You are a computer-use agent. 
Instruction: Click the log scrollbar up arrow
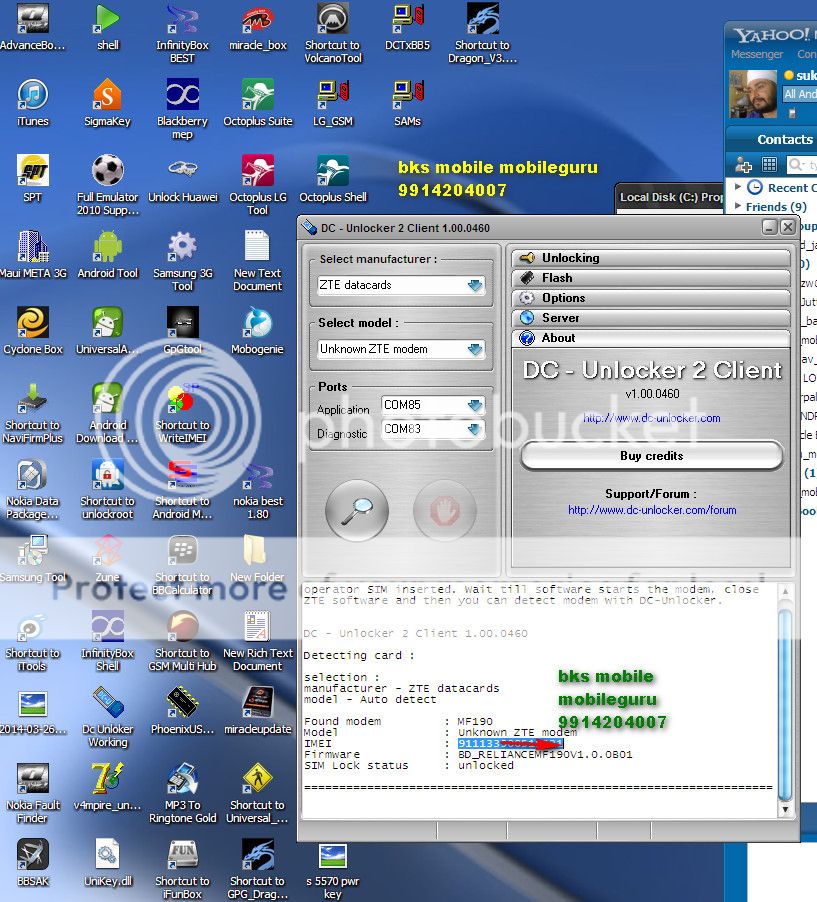point(785,591)
